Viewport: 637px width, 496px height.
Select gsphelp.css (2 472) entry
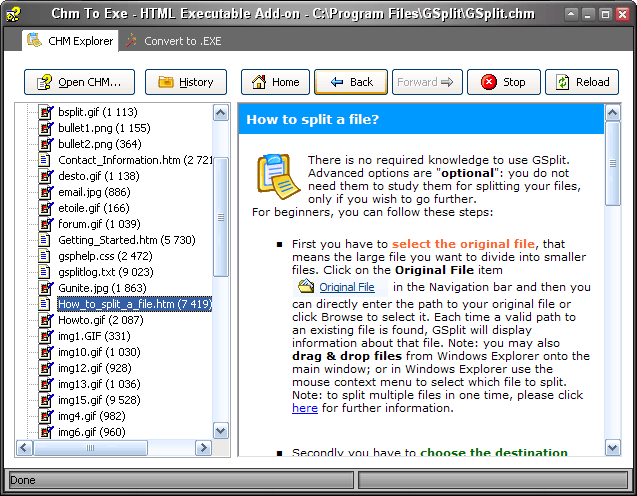[105, 256]
